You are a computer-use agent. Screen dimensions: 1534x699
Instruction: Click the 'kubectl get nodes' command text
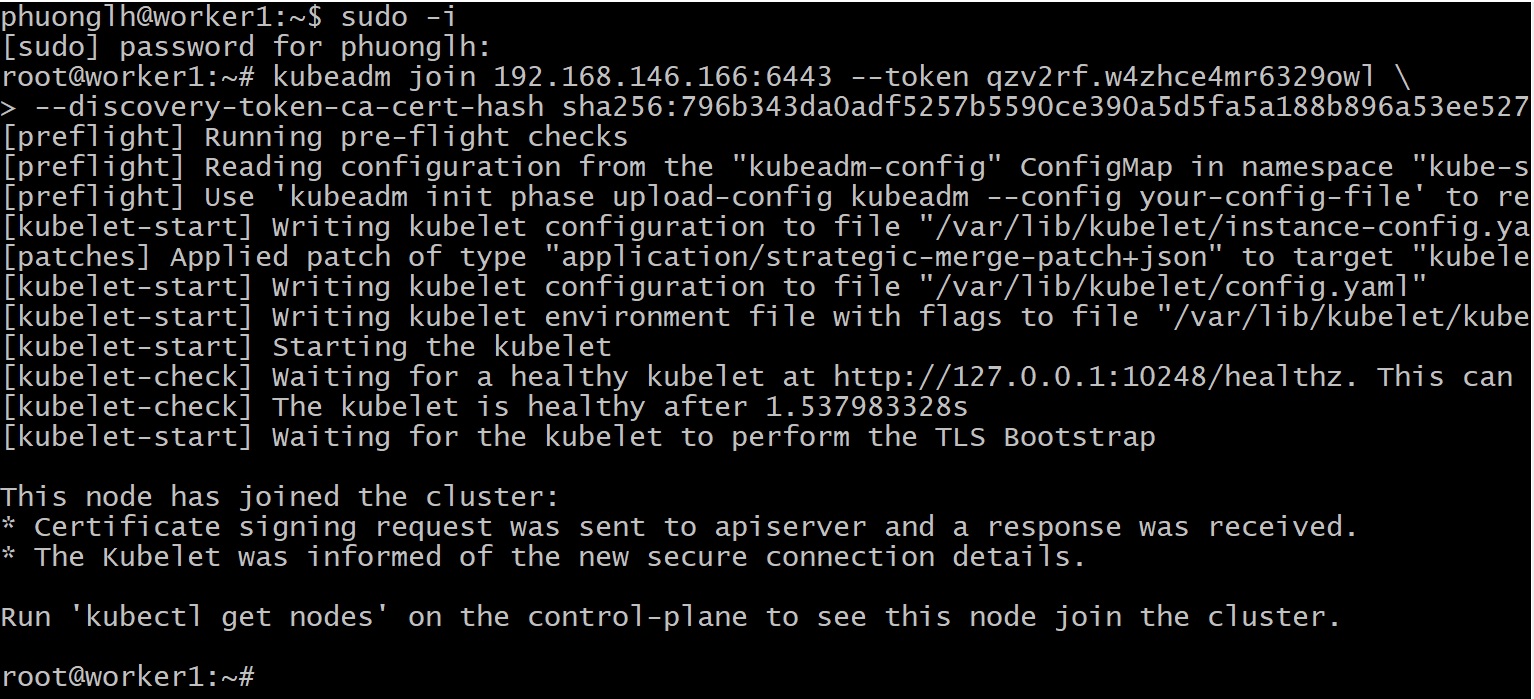237,617
